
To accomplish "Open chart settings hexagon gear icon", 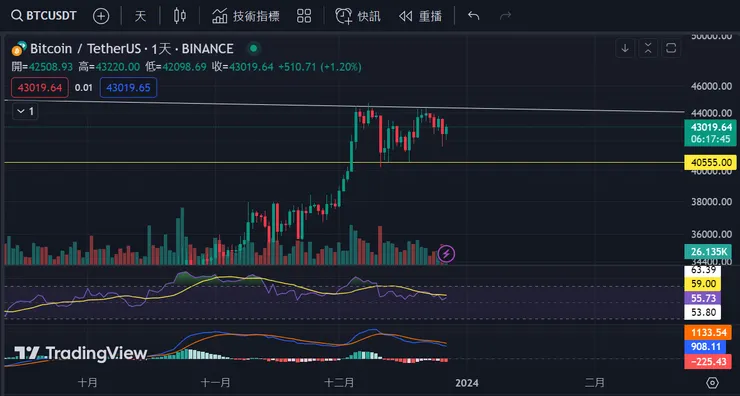I will point(712,382).
